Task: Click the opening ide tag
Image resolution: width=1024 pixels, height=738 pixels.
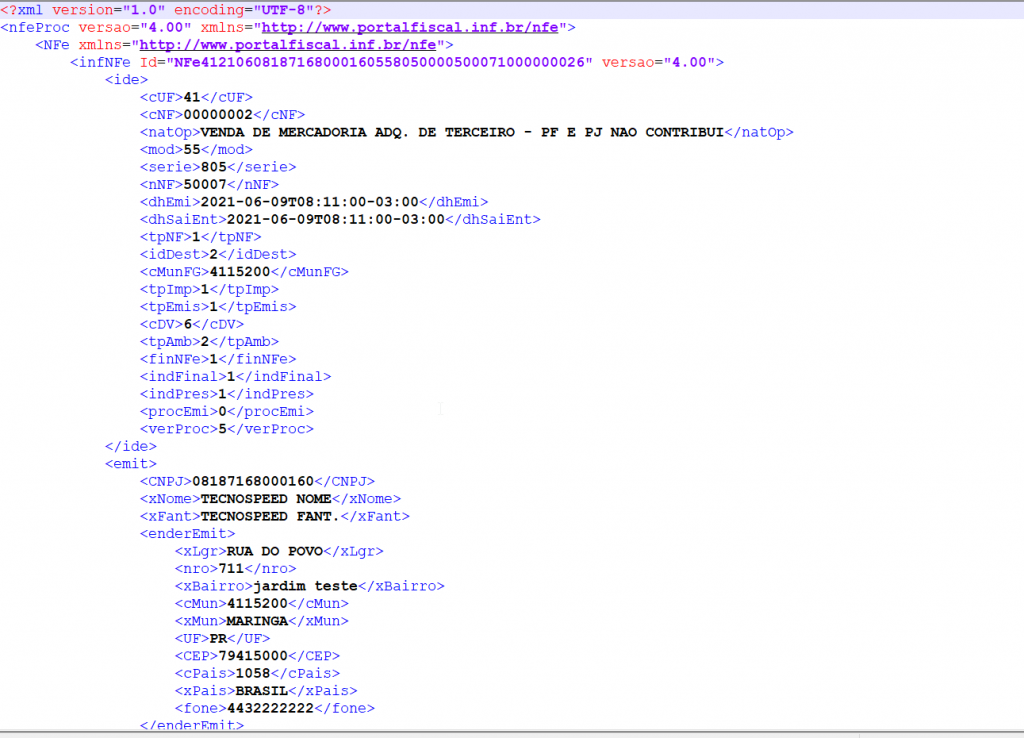Action: (127, 80)
